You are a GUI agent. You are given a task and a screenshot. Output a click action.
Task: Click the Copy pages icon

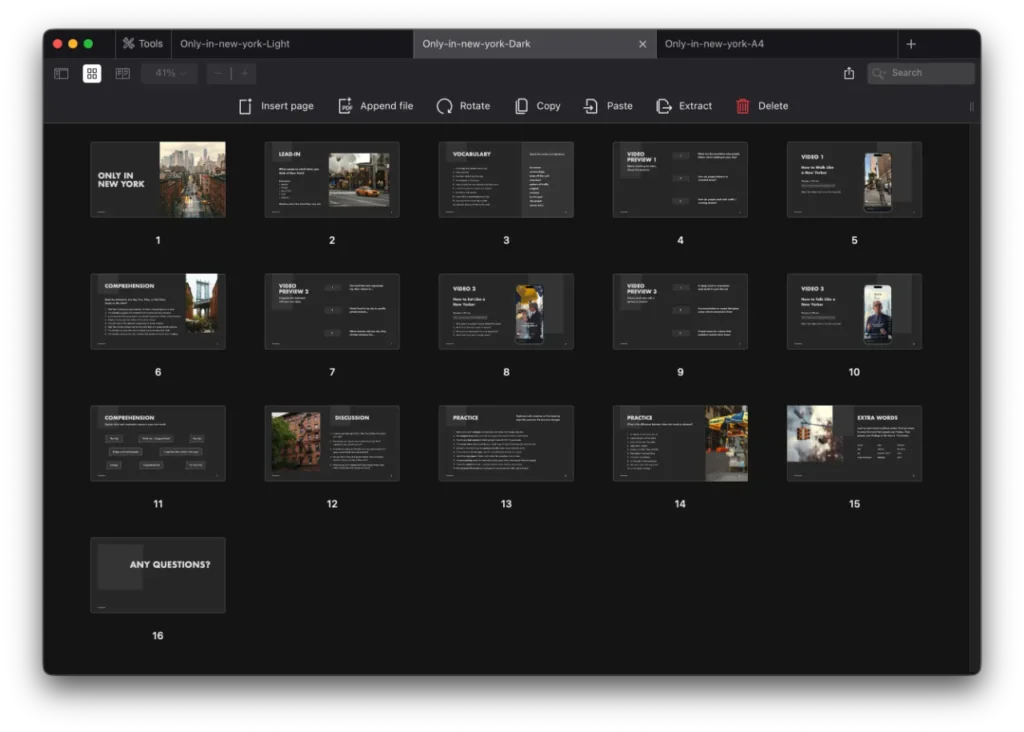521,106
